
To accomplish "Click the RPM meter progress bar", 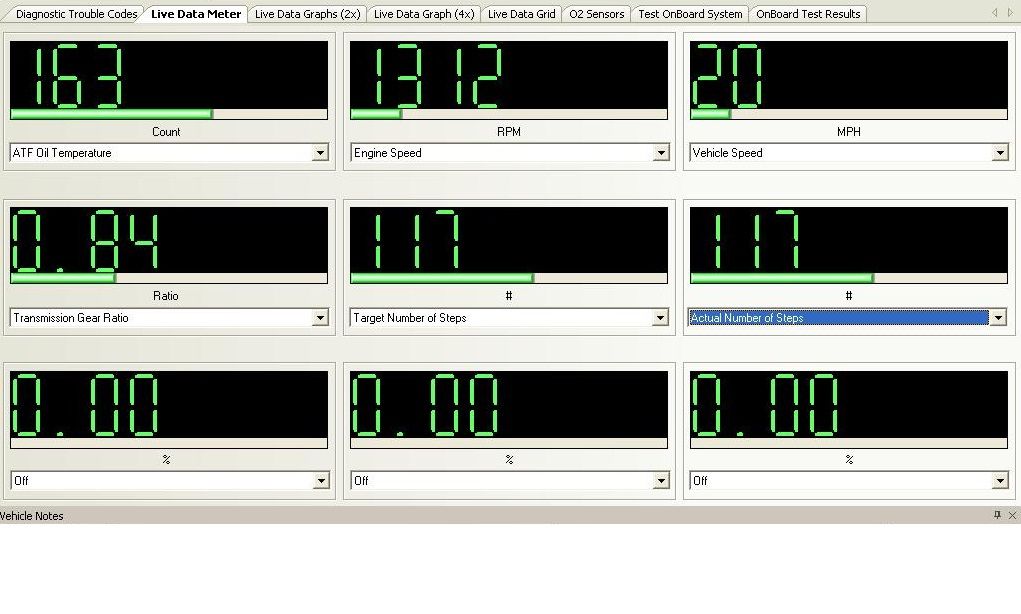I will (508, 114).
